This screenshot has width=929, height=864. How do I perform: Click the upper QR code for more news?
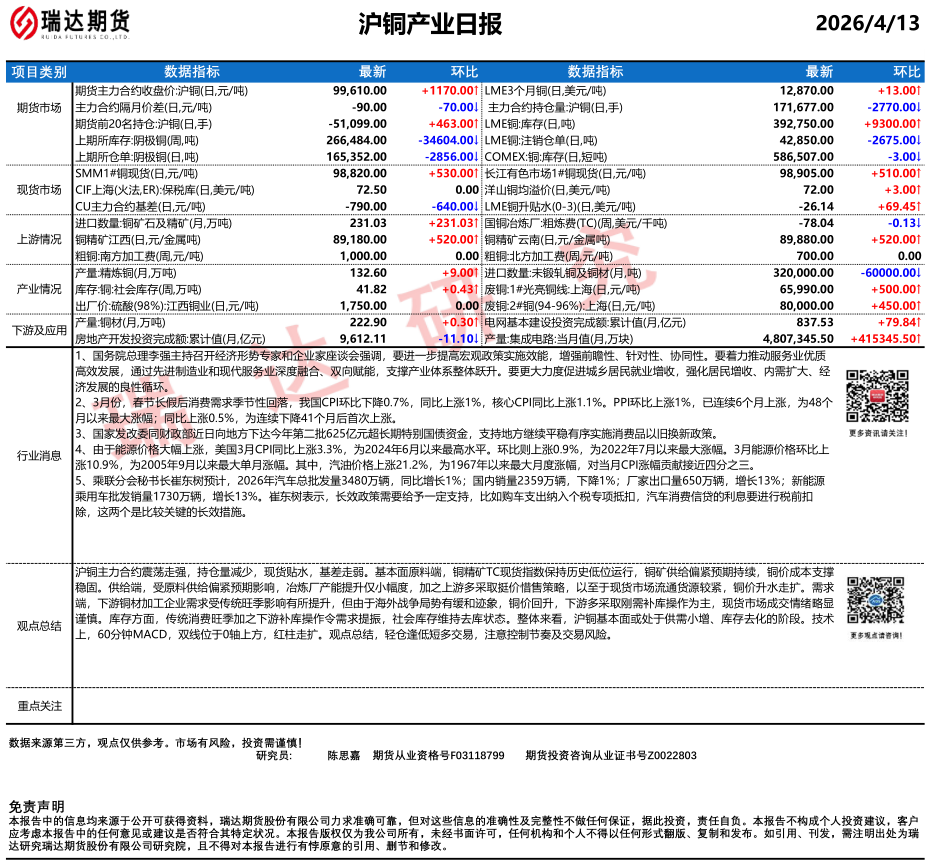coord(877,396)
